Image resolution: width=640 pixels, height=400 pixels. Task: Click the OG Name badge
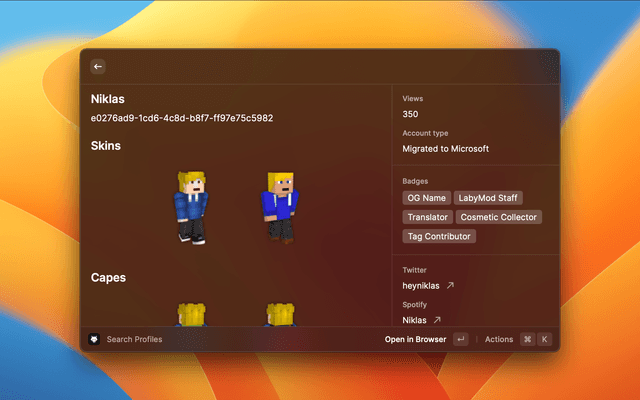(426, 198)
